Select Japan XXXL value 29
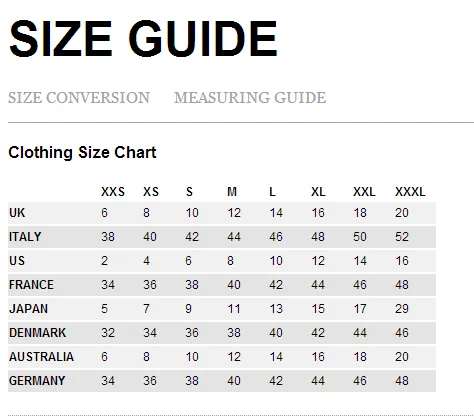Viewport: 474px width, 418px height. pyautogui.click(x=402, y=309)
